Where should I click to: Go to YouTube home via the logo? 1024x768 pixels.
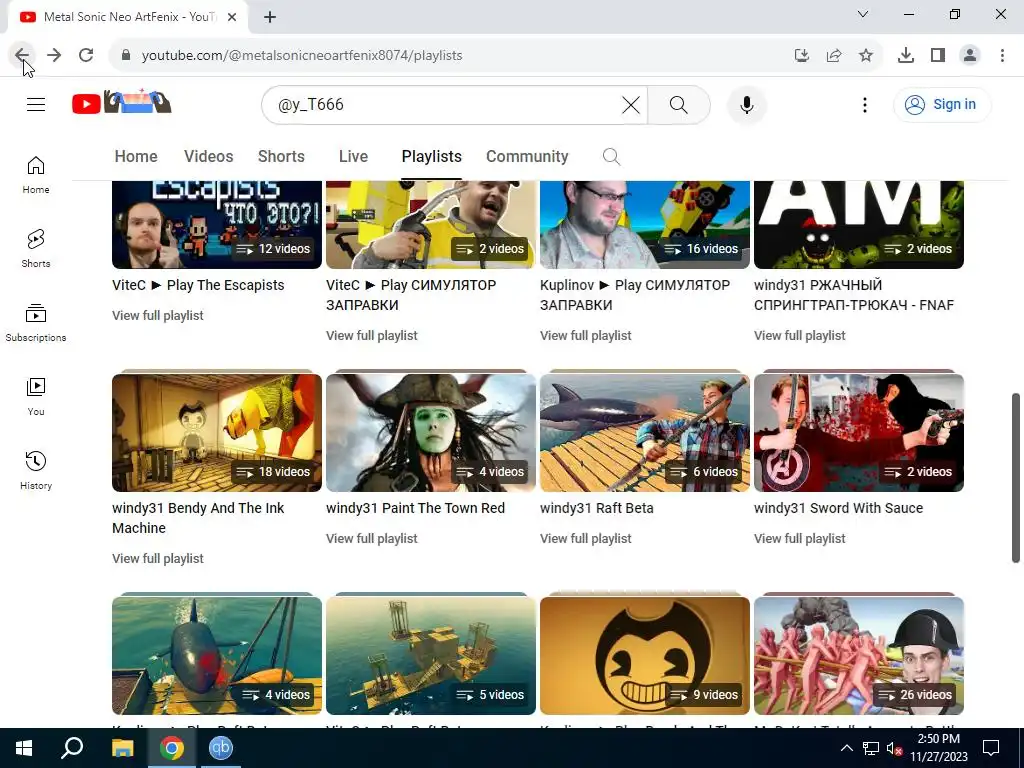tap(122, 103)
